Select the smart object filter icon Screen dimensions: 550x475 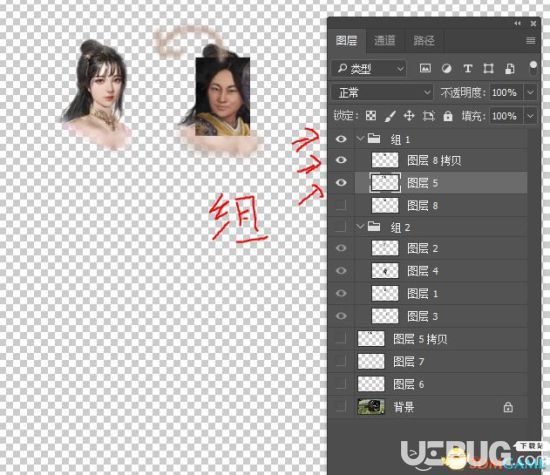coord(510,68)
